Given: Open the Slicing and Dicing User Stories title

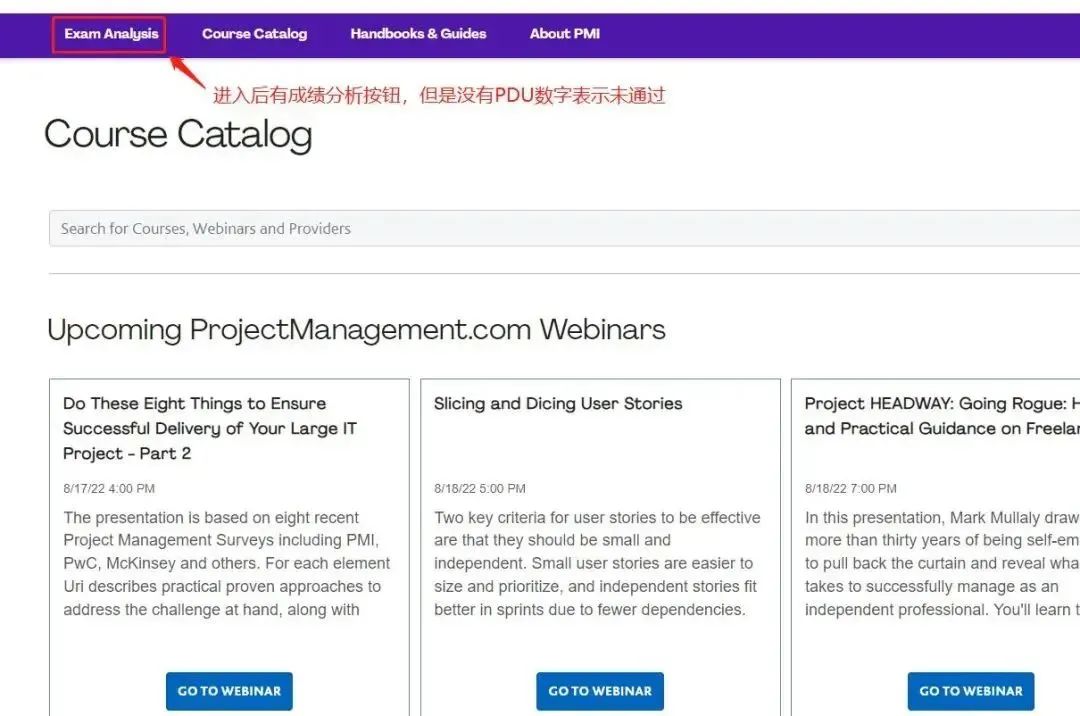Looking at the screenshot, I should [558, 404].
